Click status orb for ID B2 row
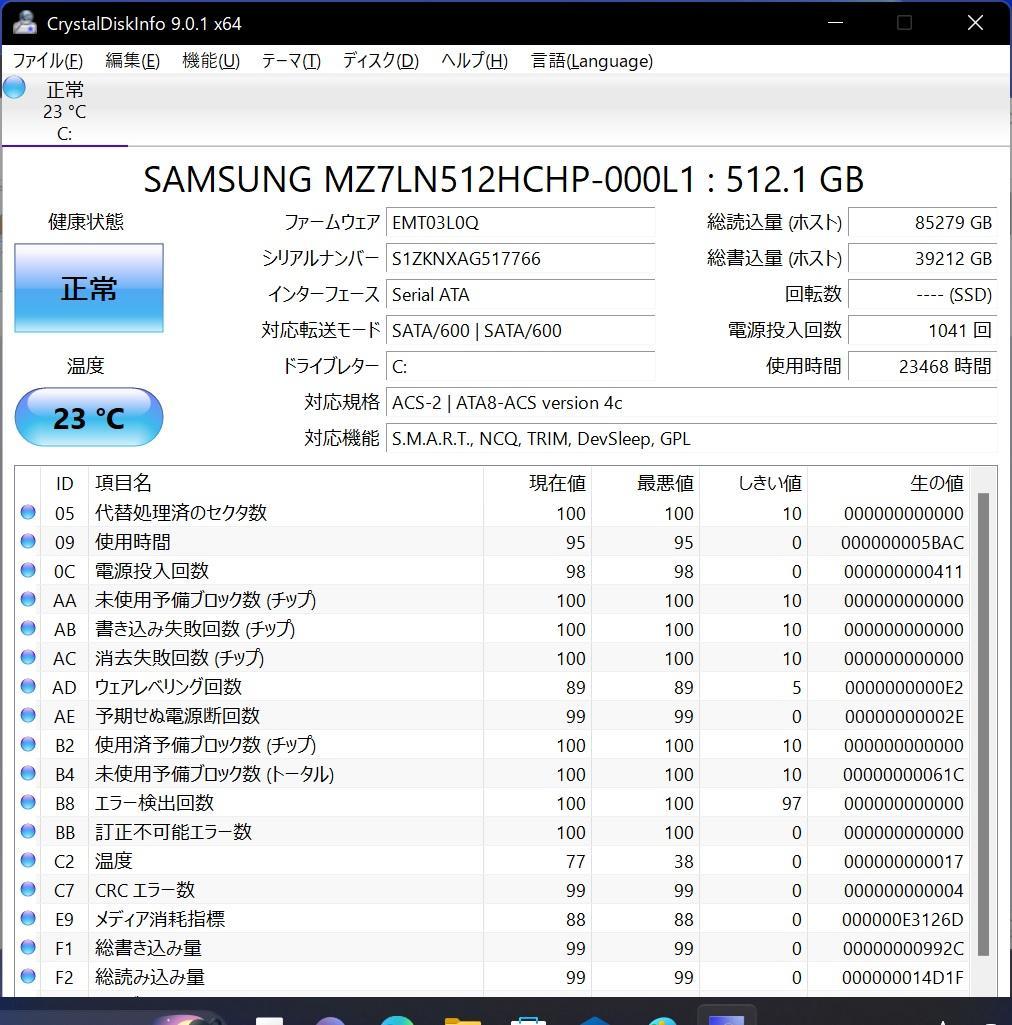This screenshot has height=1025, width=1012. point(27,744)
